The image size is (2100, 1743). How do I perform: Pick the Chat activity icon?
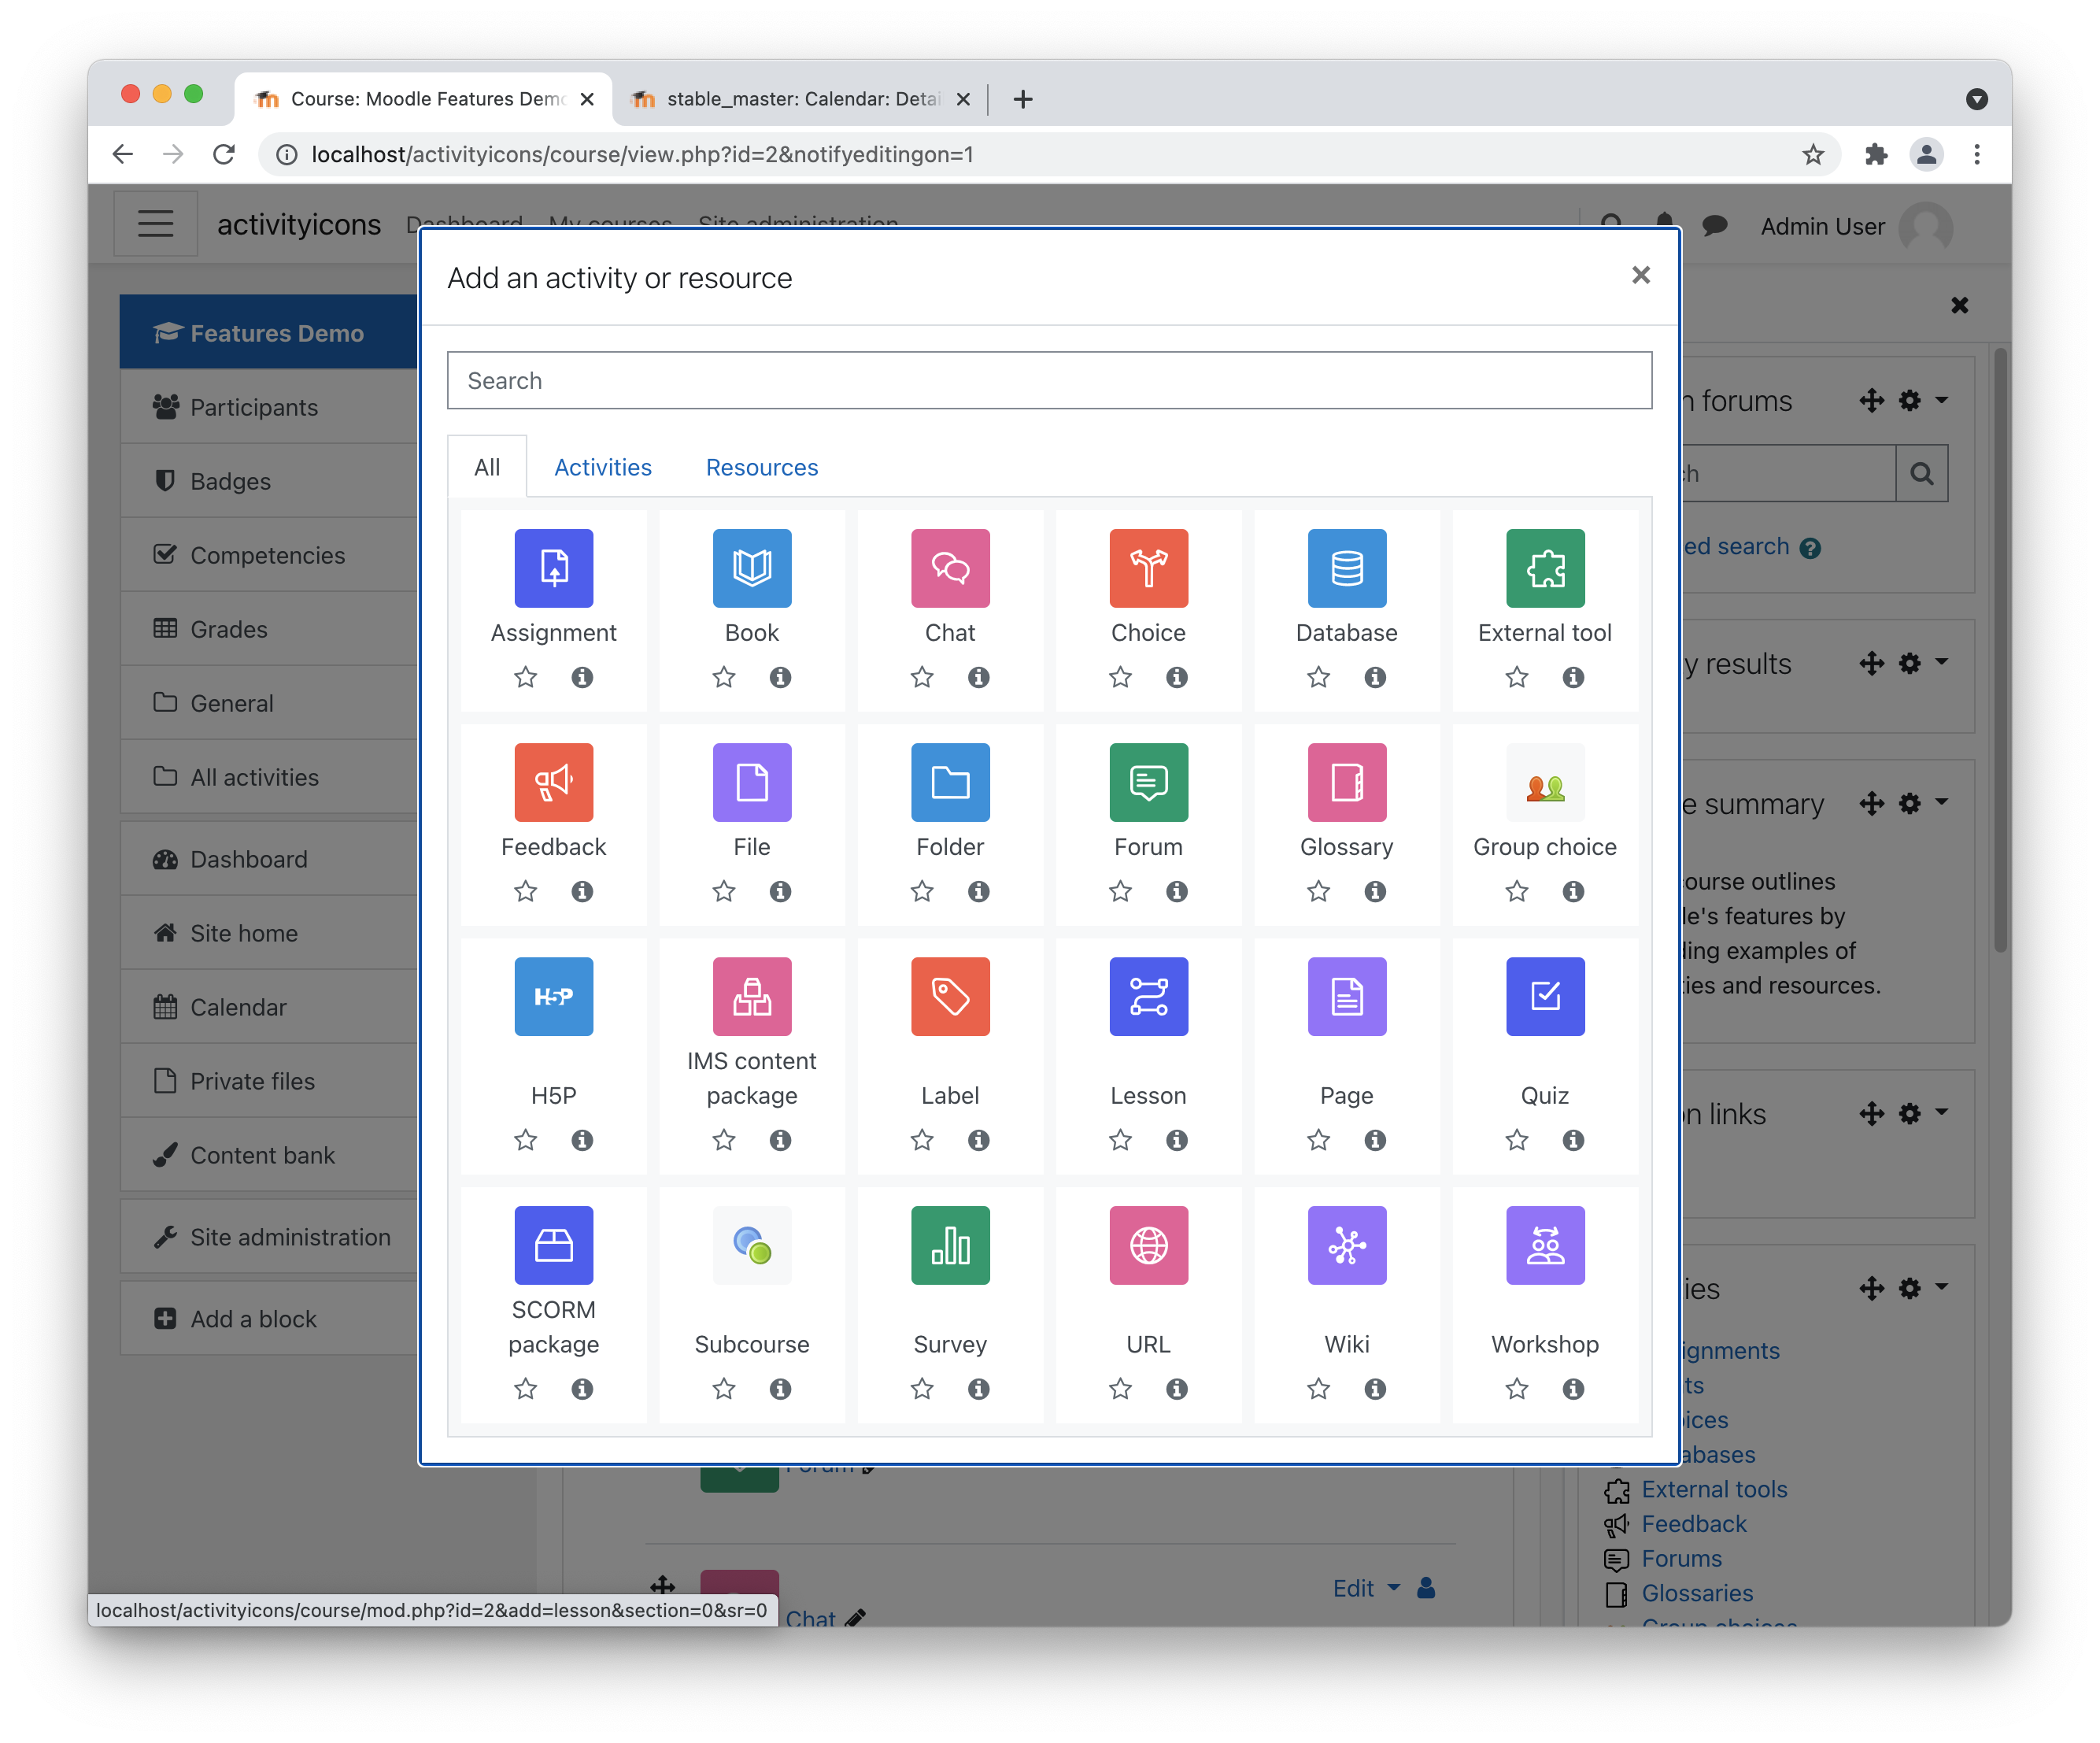950,568
